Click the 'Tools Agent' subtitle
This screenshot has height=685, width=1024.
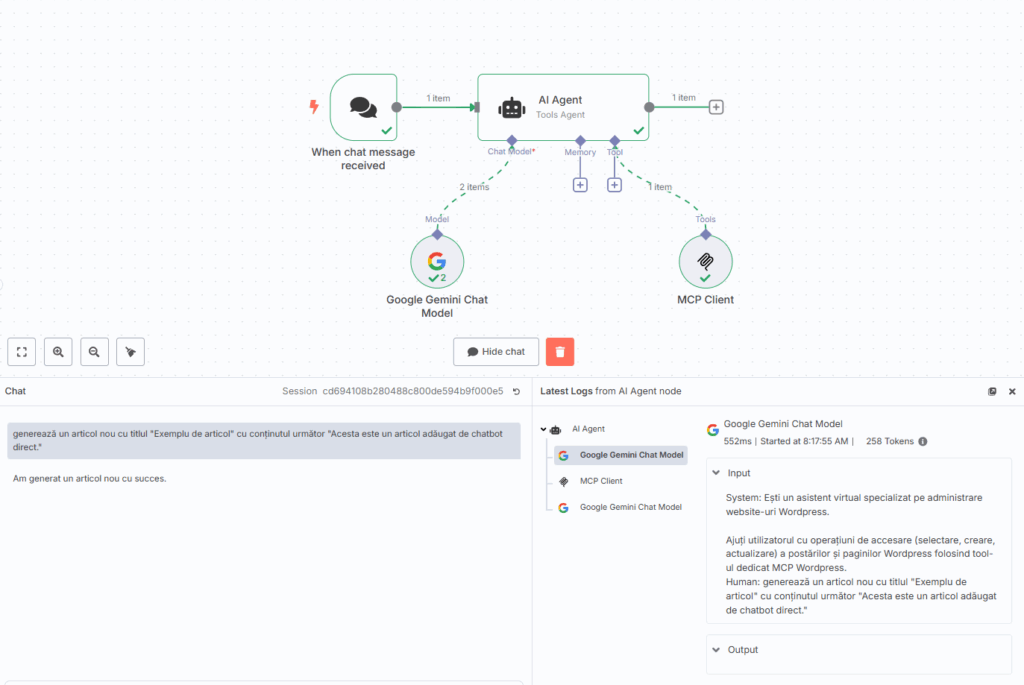click(560, 115)
